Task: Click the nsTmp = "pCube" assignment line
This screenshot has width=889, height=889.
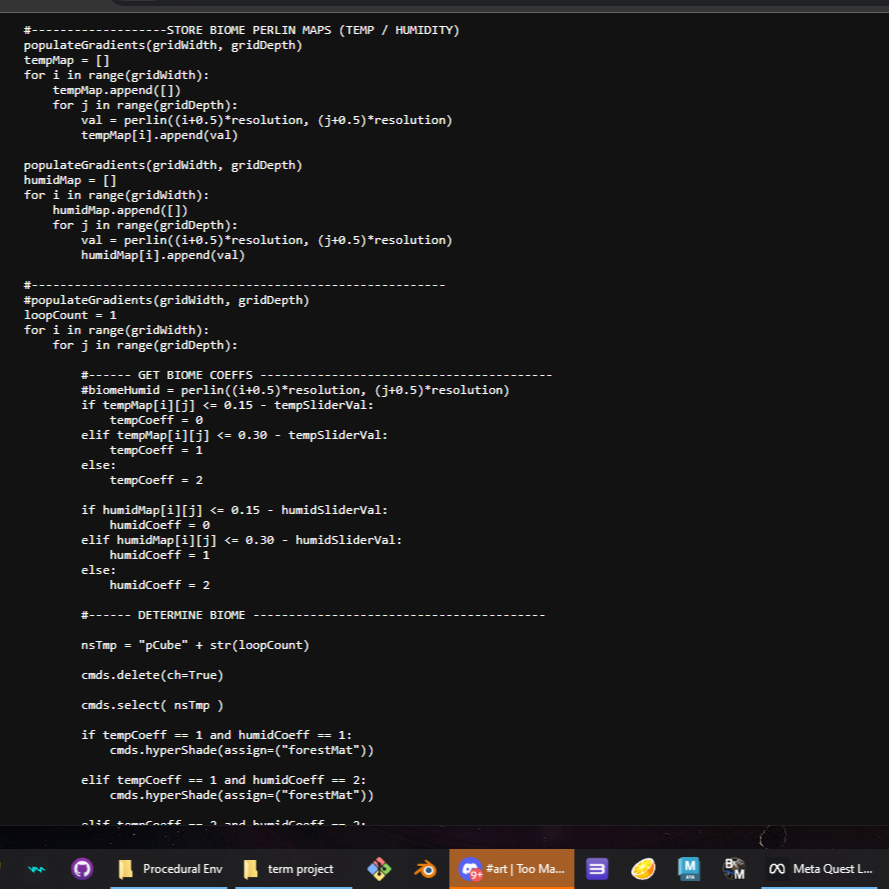Action: [x=195, y=645]
